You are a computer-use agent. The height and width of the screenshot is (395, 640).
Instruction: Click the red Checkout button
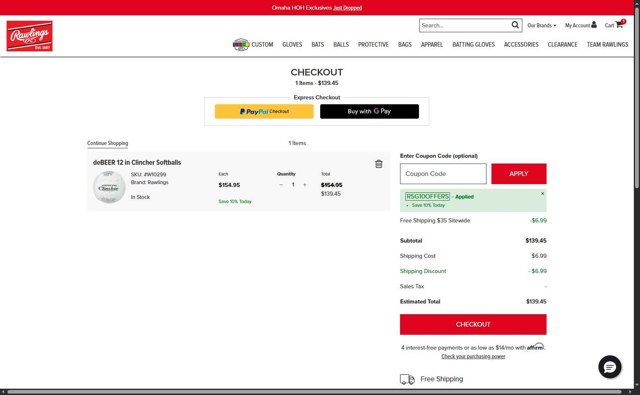473,324
